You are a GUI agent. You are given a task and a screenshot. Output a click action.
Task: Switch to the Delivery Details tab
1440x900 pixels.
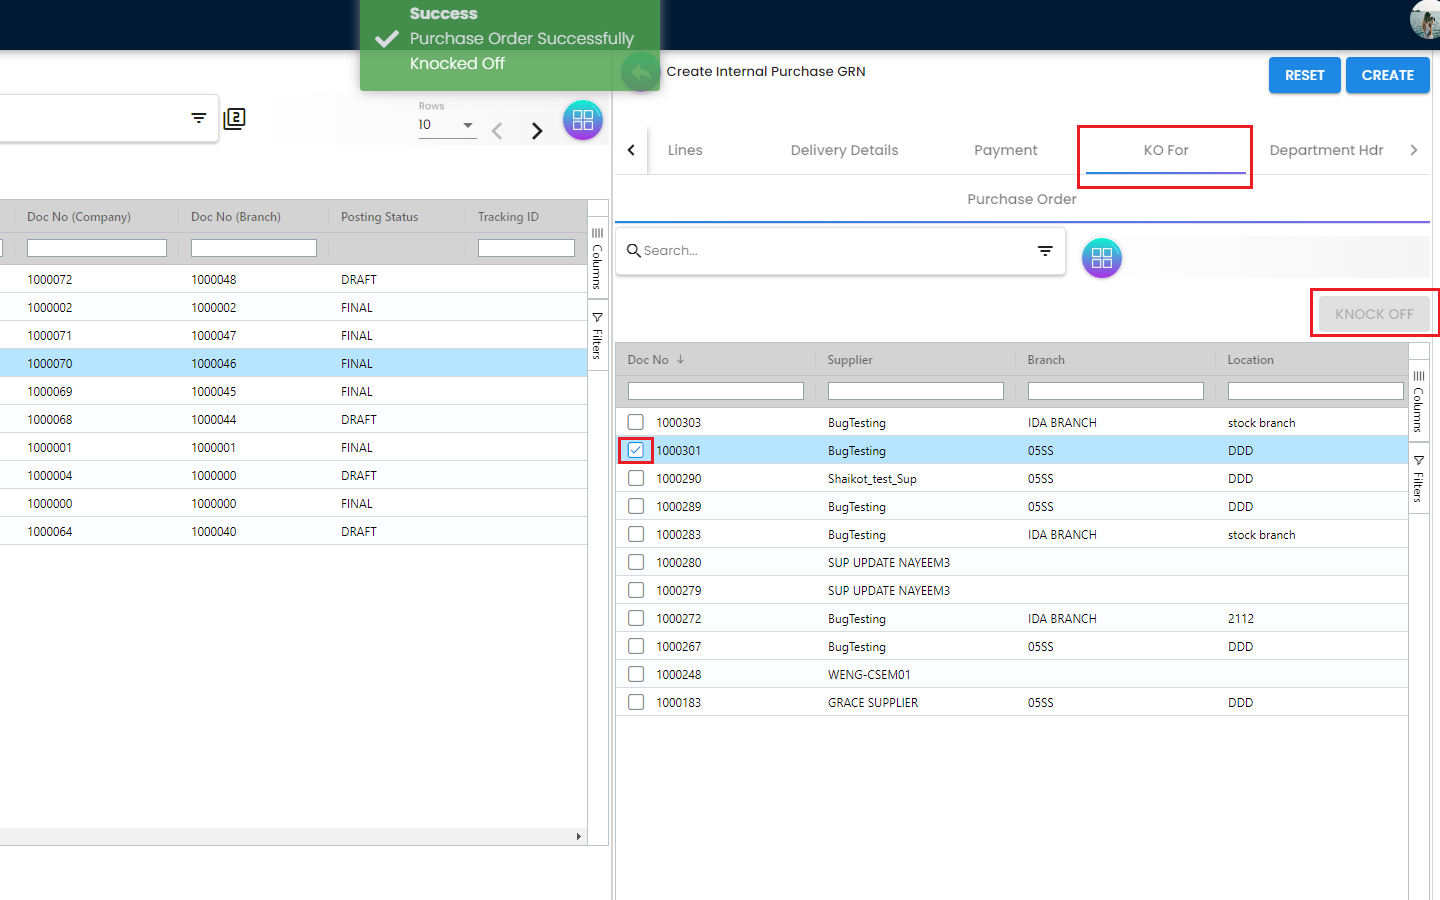(844, 150)
